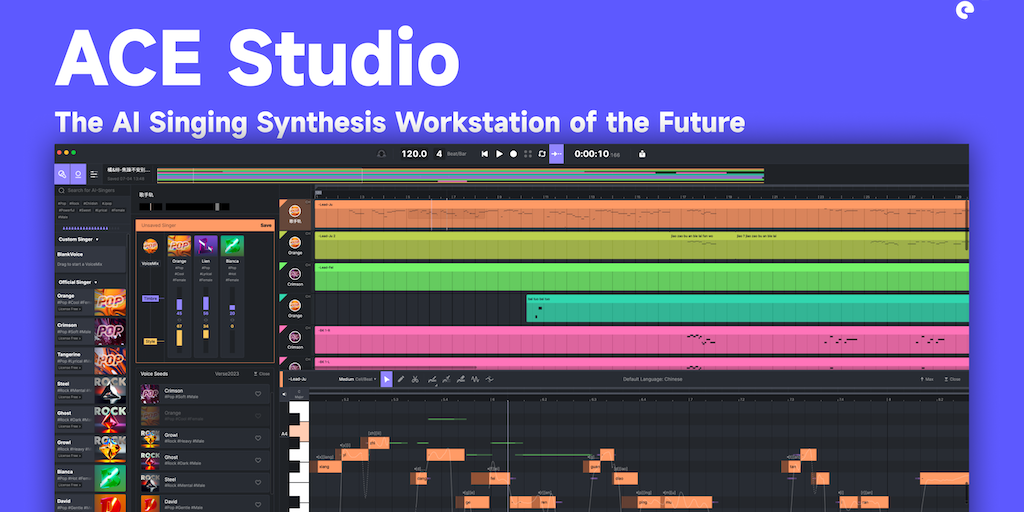Select the third pitch curve pen tool
Screen dimensions: 1024x512
(x=460, y=379)
